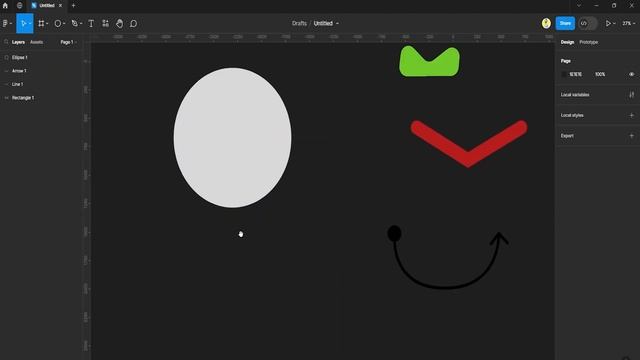Click the Local styles label
The width and height of the screenshot is (640, 360).
pyautogui.click(x=572, y=115)
